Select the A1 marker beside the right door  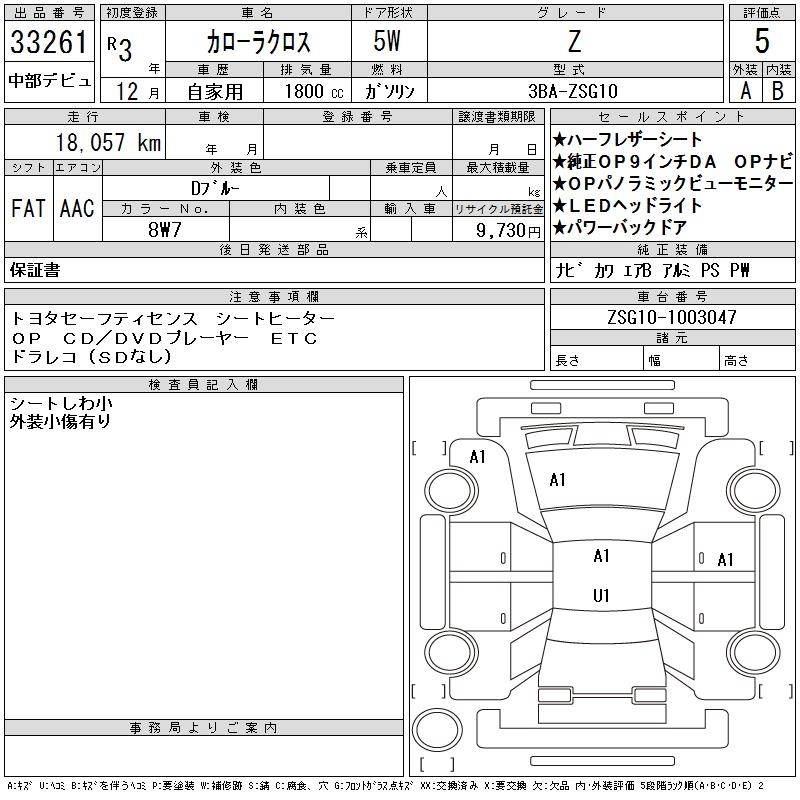[726, 560]
